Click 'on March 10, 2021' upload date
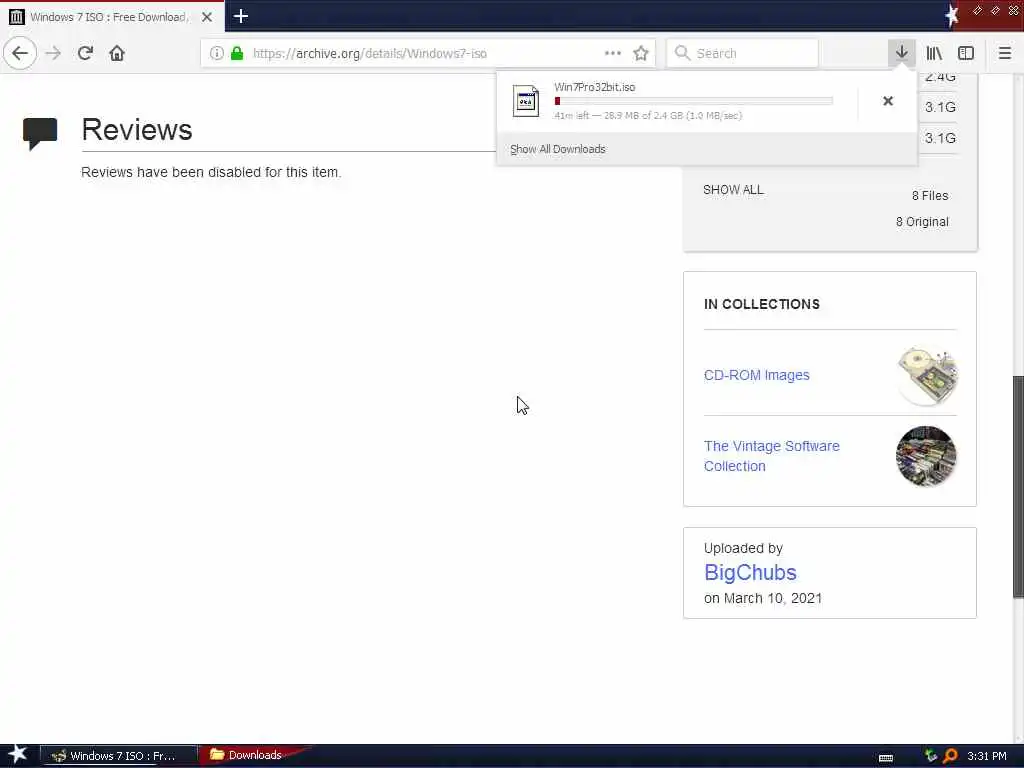1024x768 pixels. tap(763, 598)
